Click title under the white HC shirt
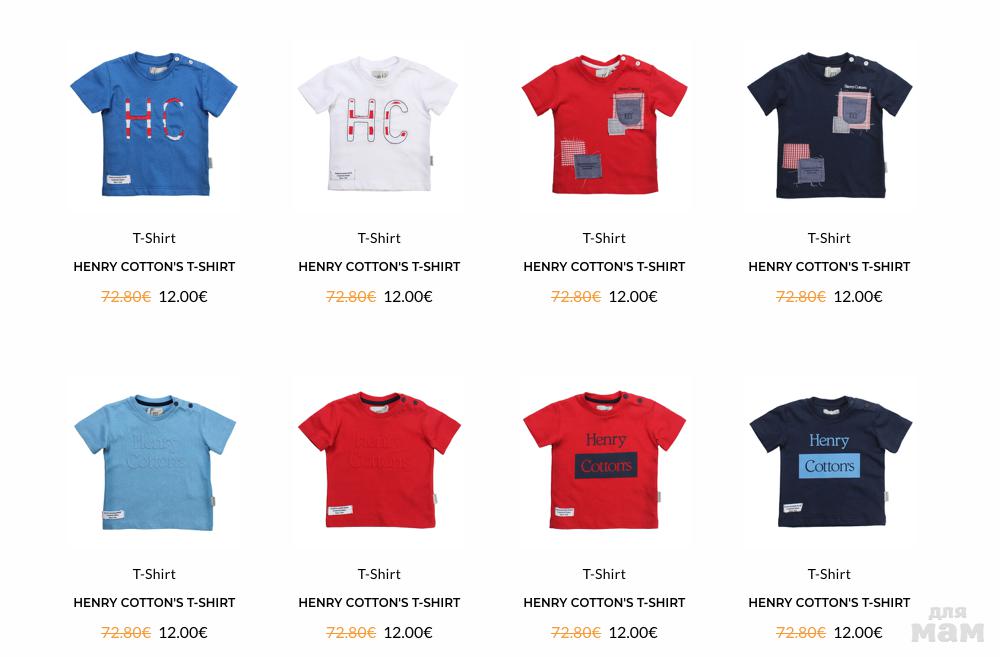 (379, 267)
